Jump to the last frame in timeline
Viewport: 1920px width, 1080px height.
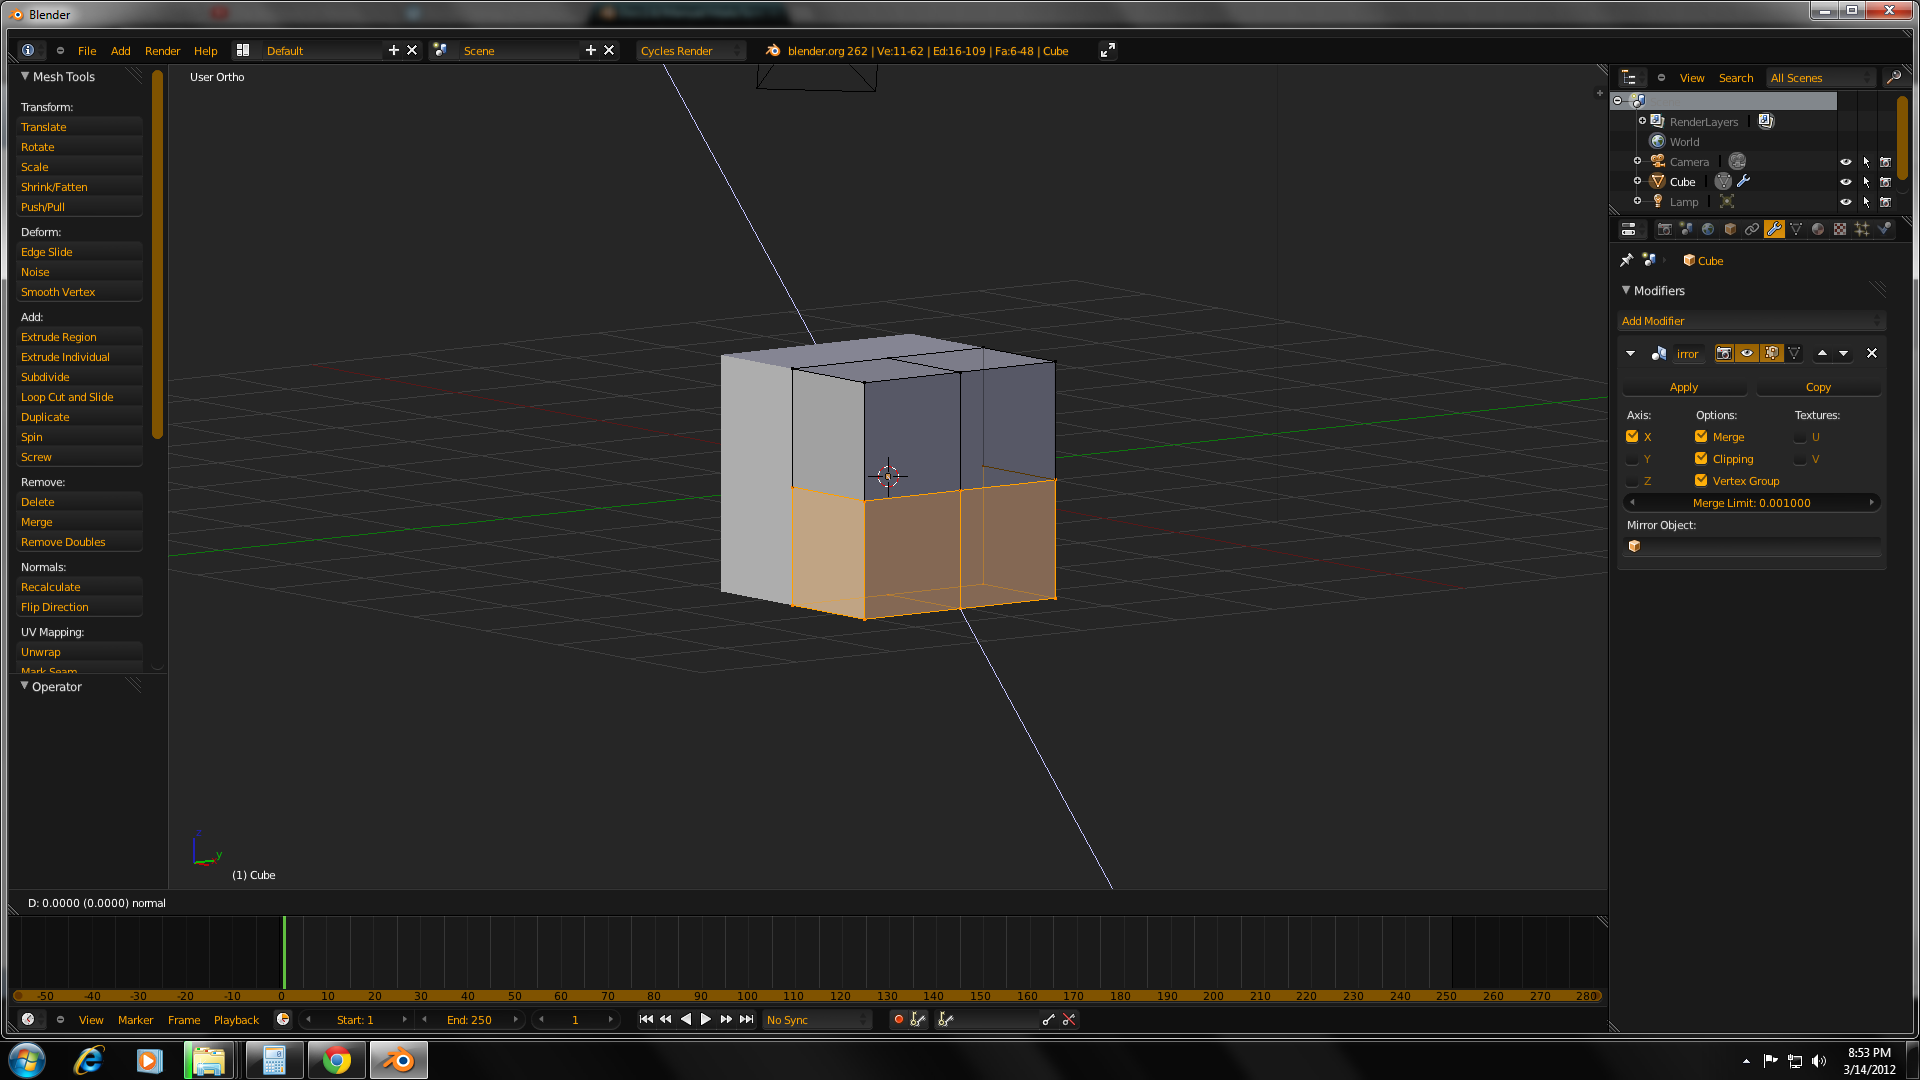[x=746, y=1020]
